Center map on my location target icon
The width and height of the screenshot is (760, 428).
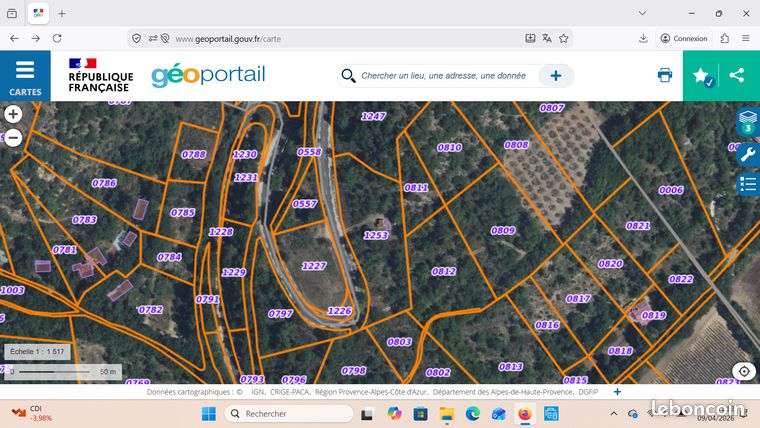(744, 372)
